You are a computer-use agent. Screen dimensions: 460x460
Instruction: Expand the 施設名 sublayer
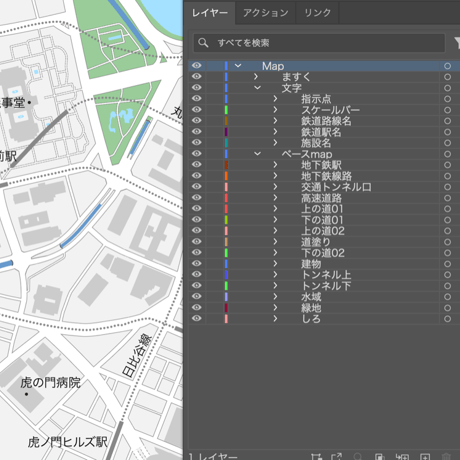(275, 143)
